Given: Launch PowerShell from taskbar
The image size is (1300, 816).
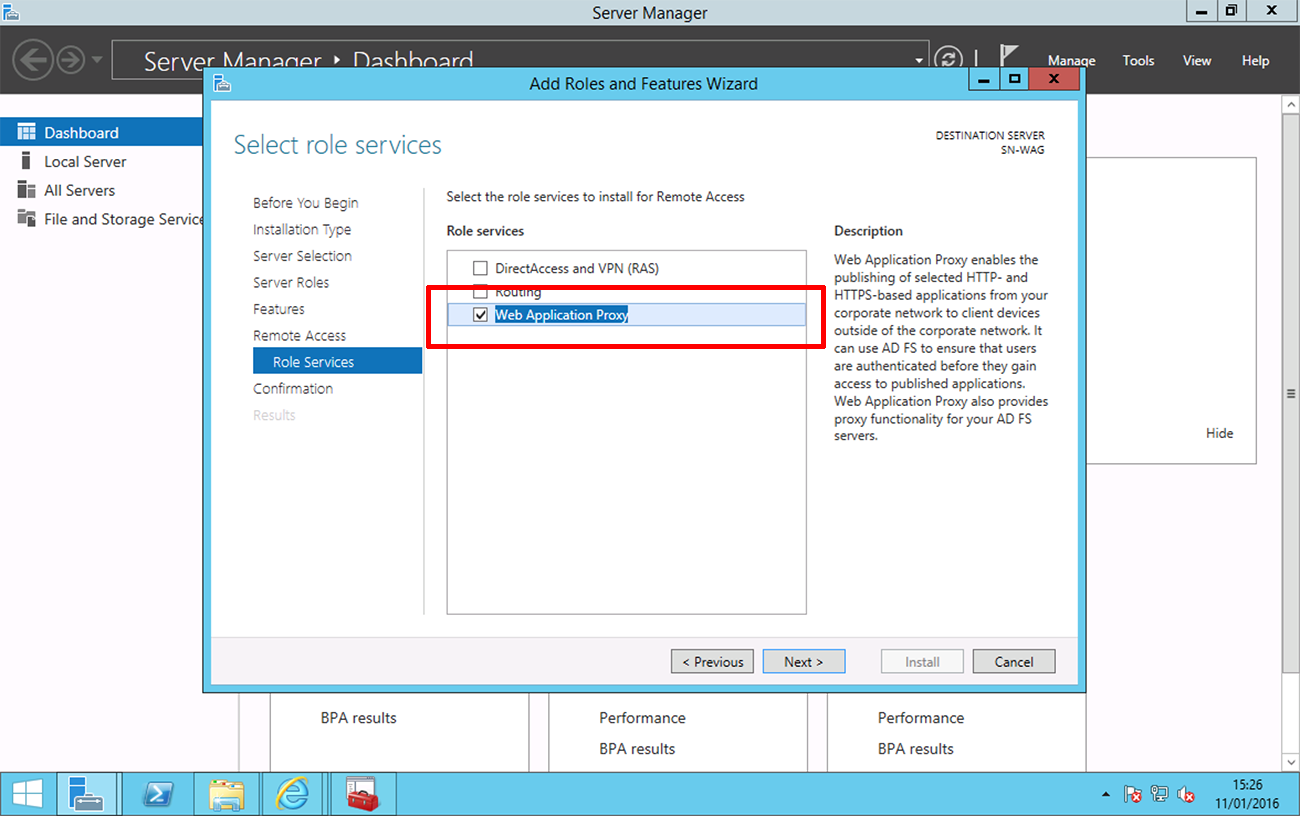Looking at the screenshot, I should click(158, 795).
